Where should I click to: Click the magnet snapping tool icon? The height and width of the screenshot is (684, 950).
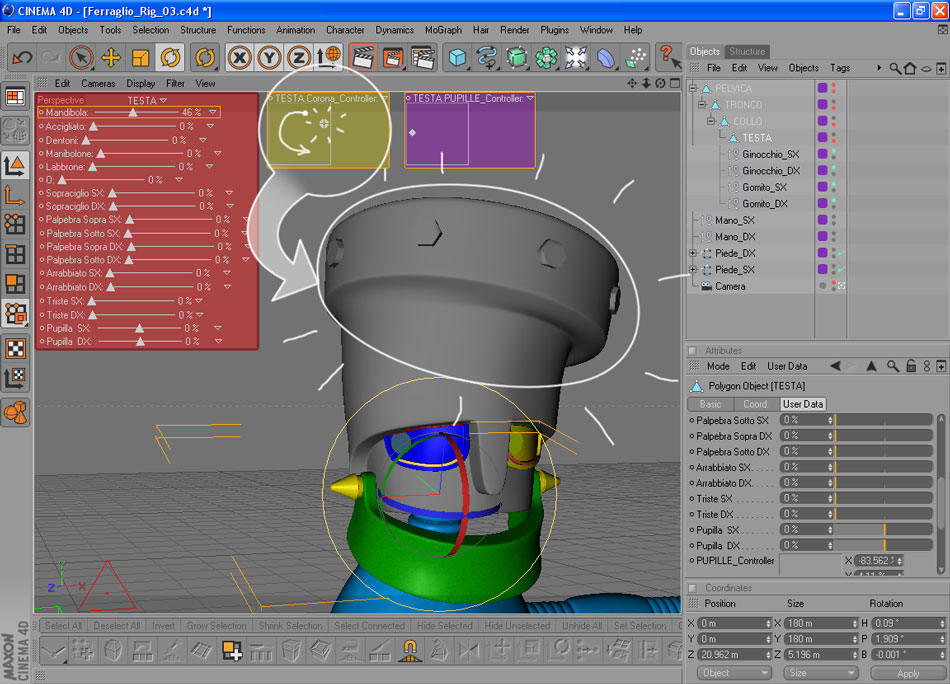click(x=410, y=651)
